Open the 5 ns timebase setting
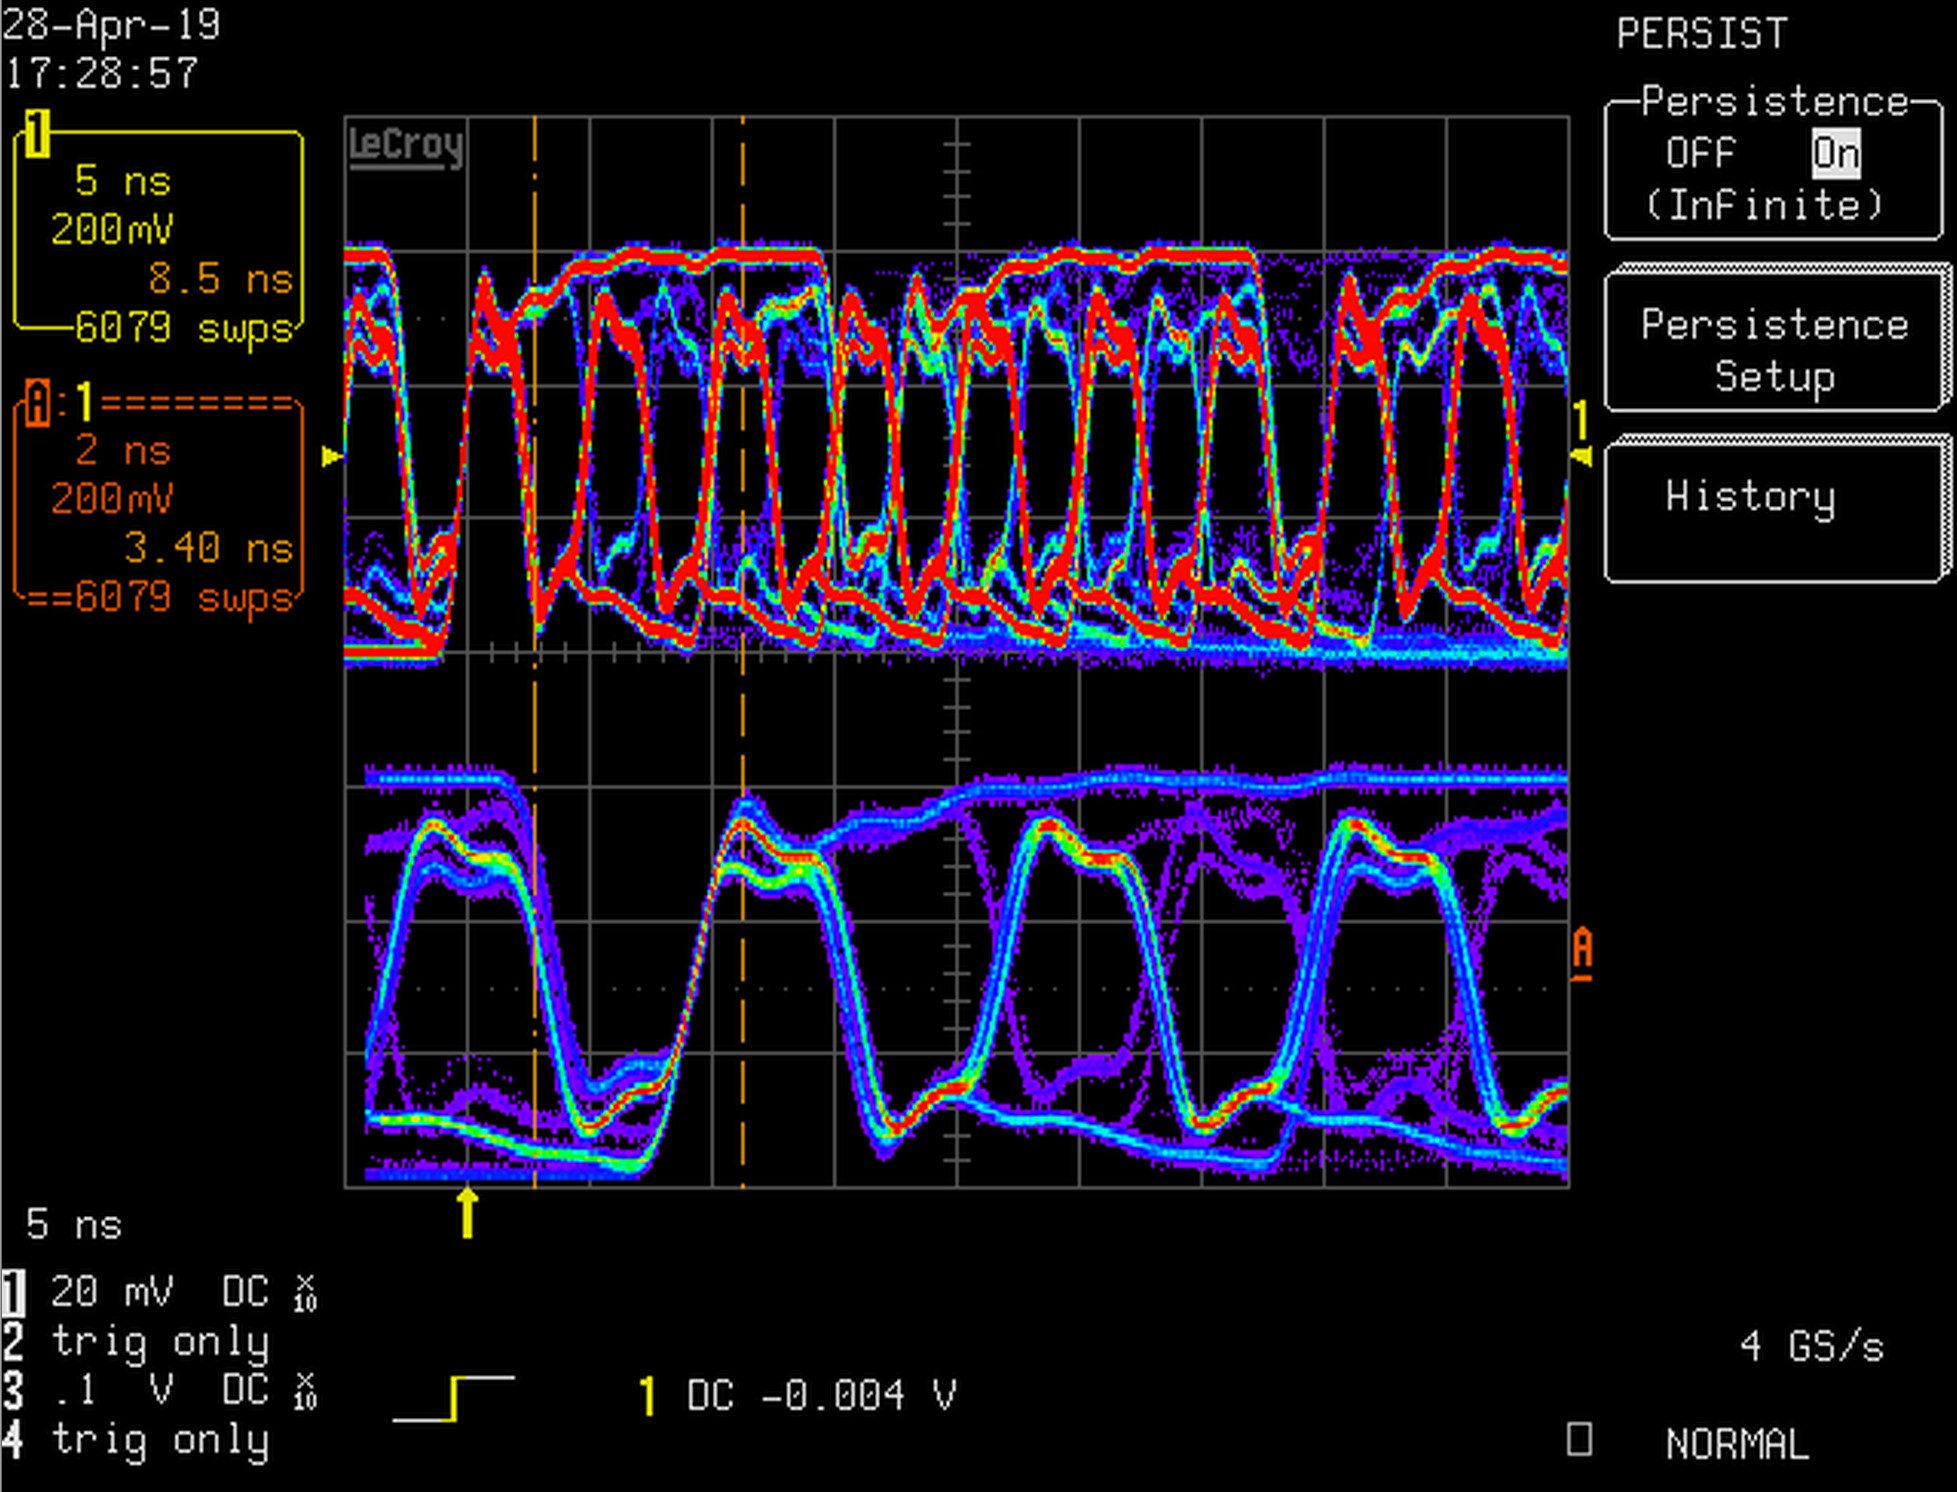 (75, 1225)
